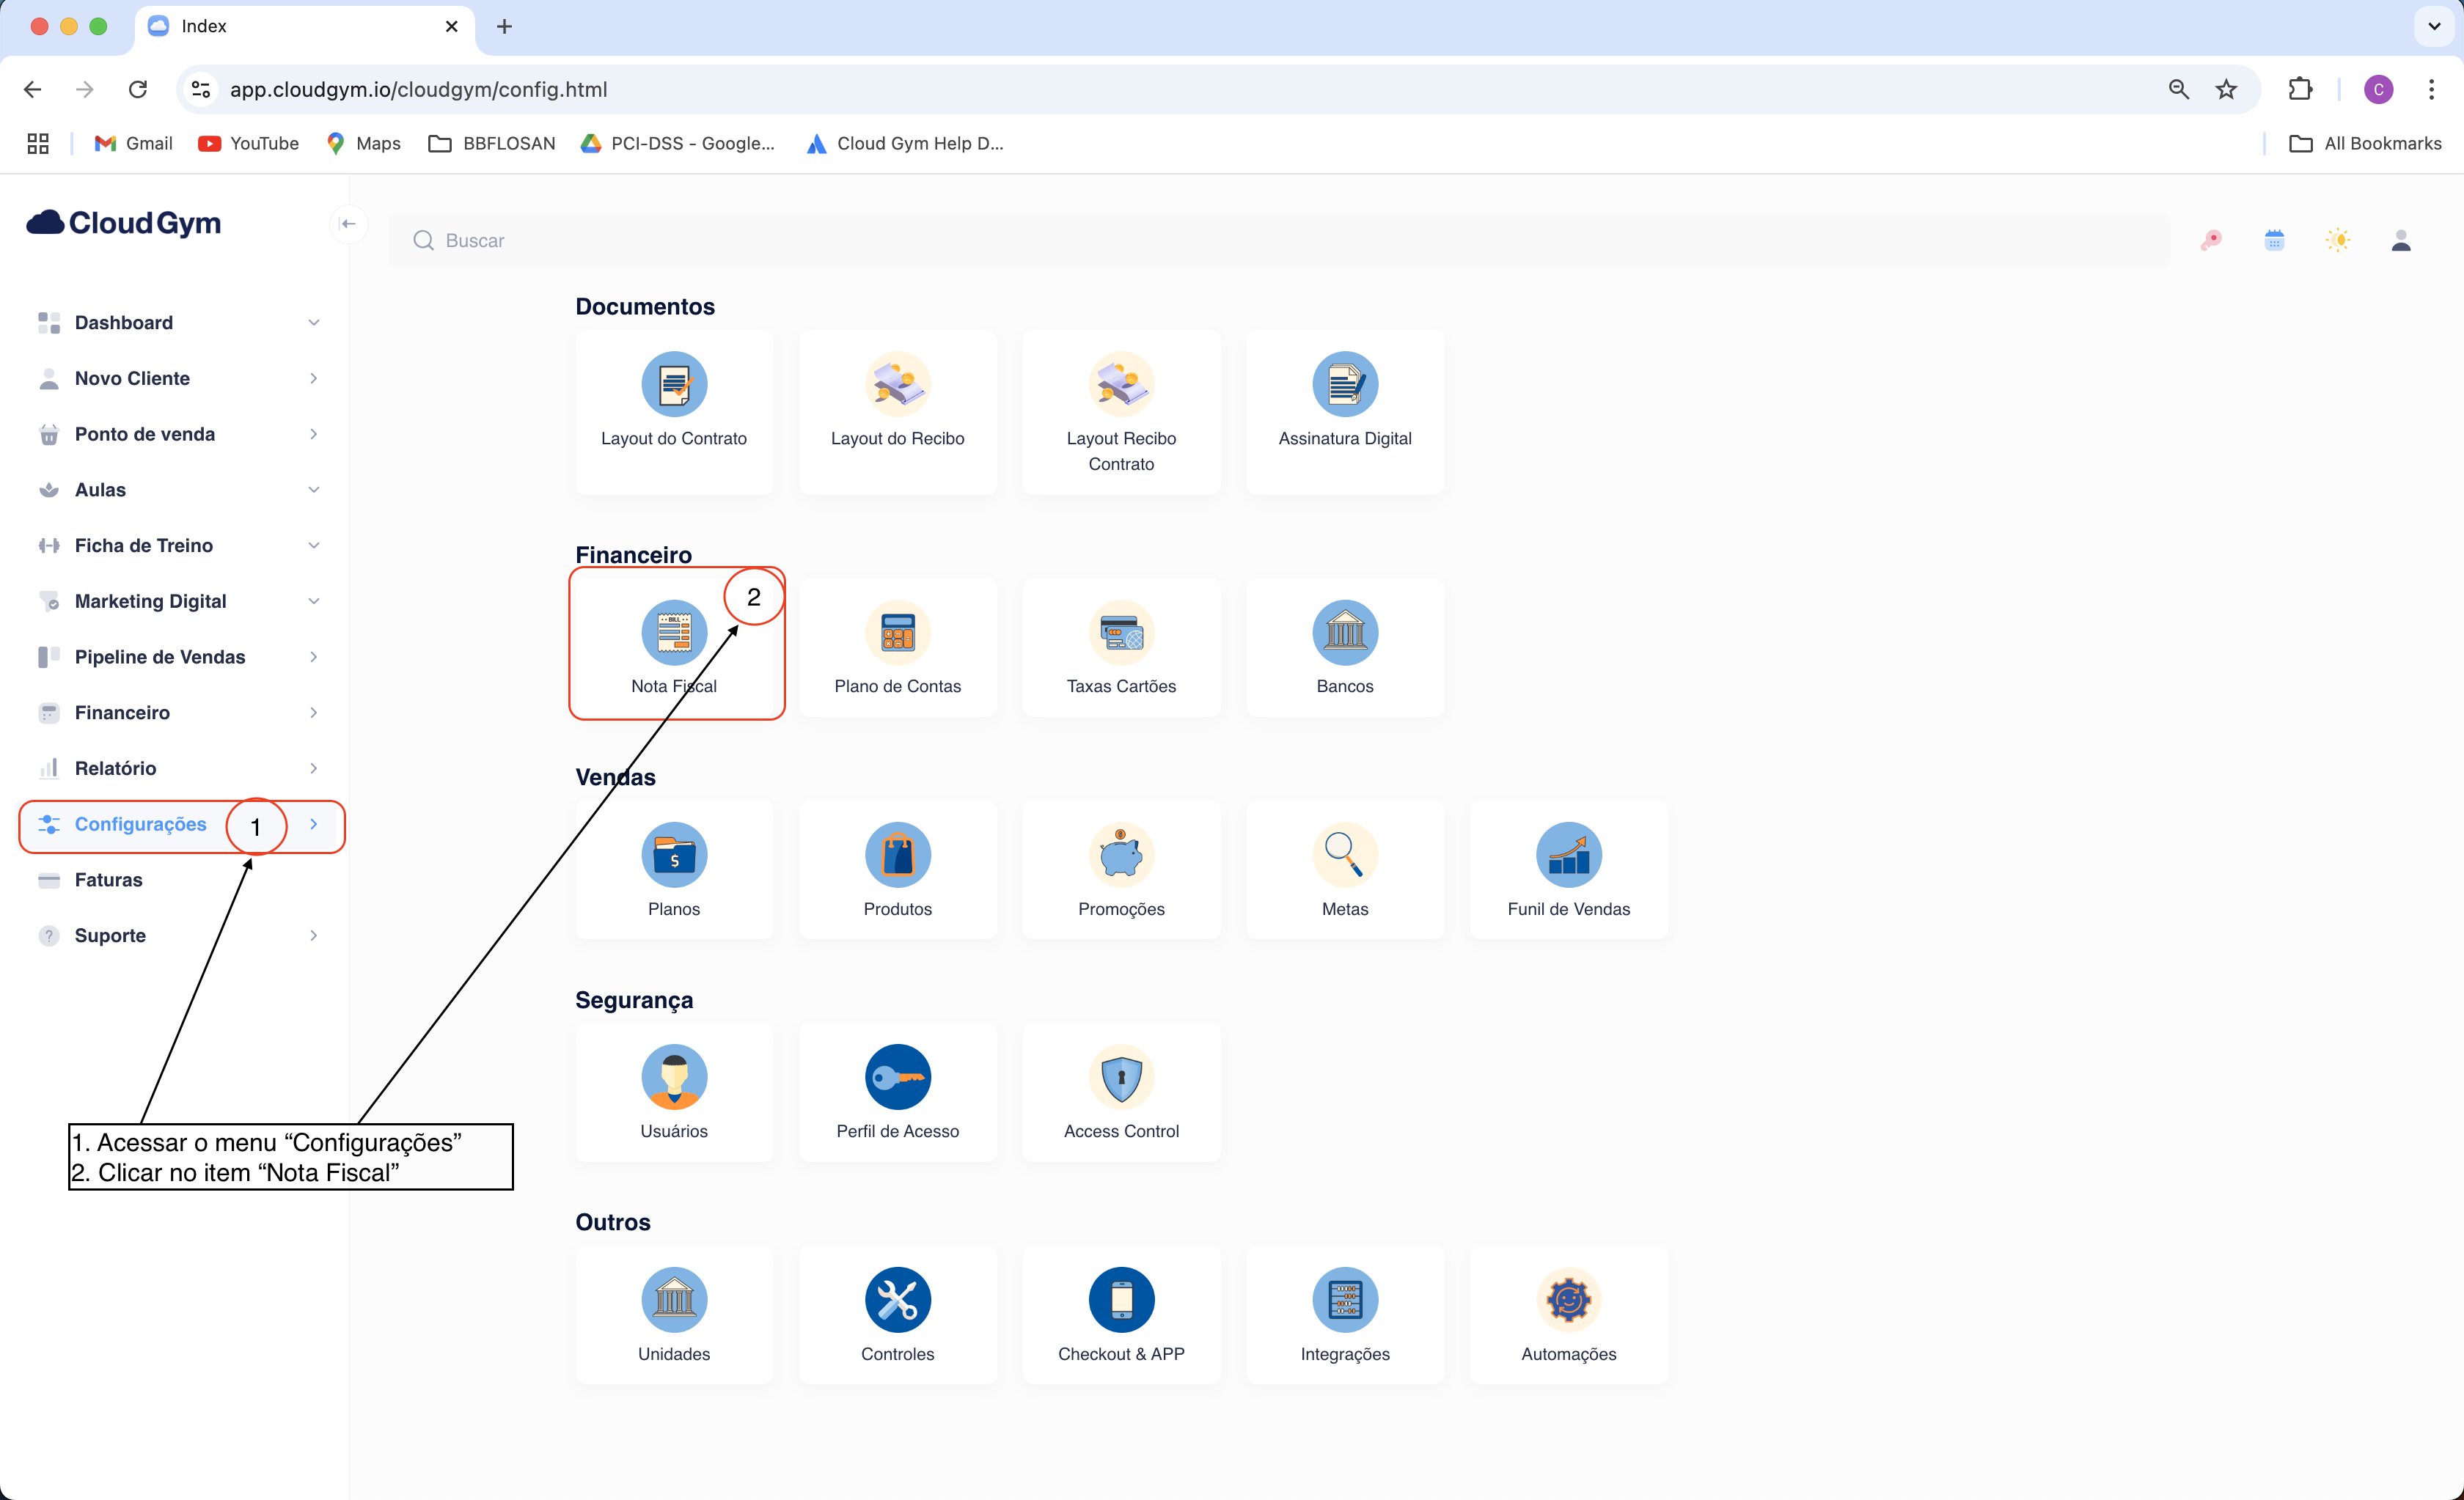
Task: Open the Perfil de Acesso key icon
Action: click(897, 1077)
